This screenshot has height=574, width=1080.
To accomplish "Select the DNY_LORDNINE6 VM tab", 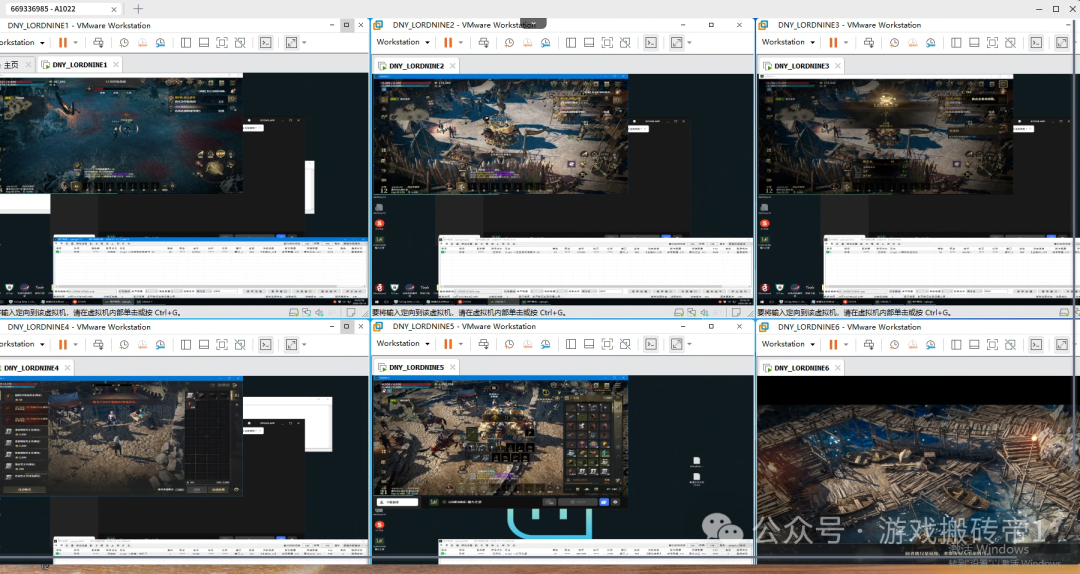I will pyautogui.click(x=801, y=368).
